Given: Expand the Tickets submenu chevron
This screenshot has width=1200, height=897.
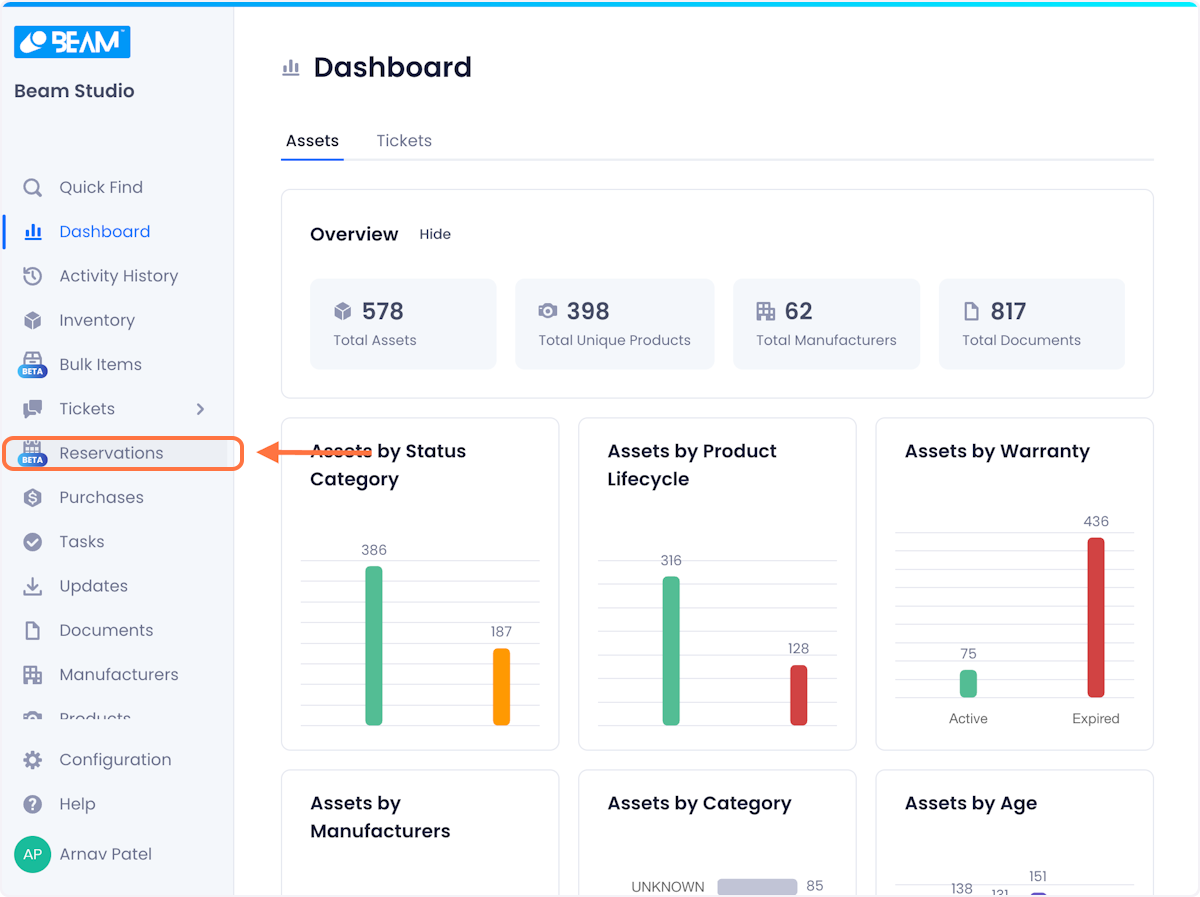Looking at the screenshot, I should click(200, 409).
